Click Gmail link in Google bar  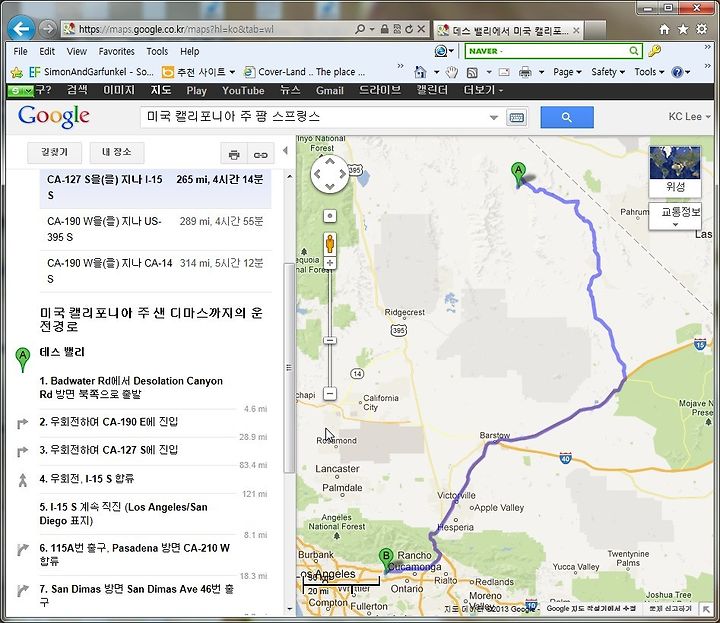pos(330,90)
